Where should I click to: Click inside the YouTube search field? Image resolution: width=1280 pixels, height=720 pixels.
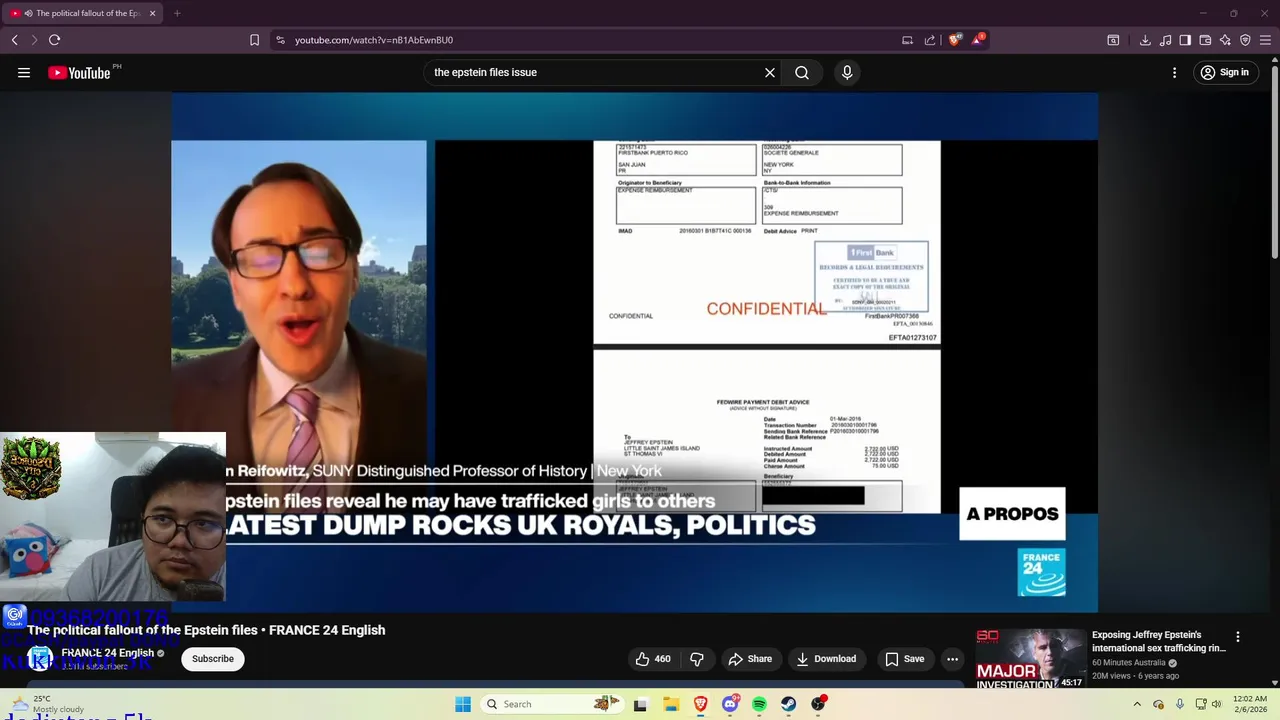[x=595, y=72]
